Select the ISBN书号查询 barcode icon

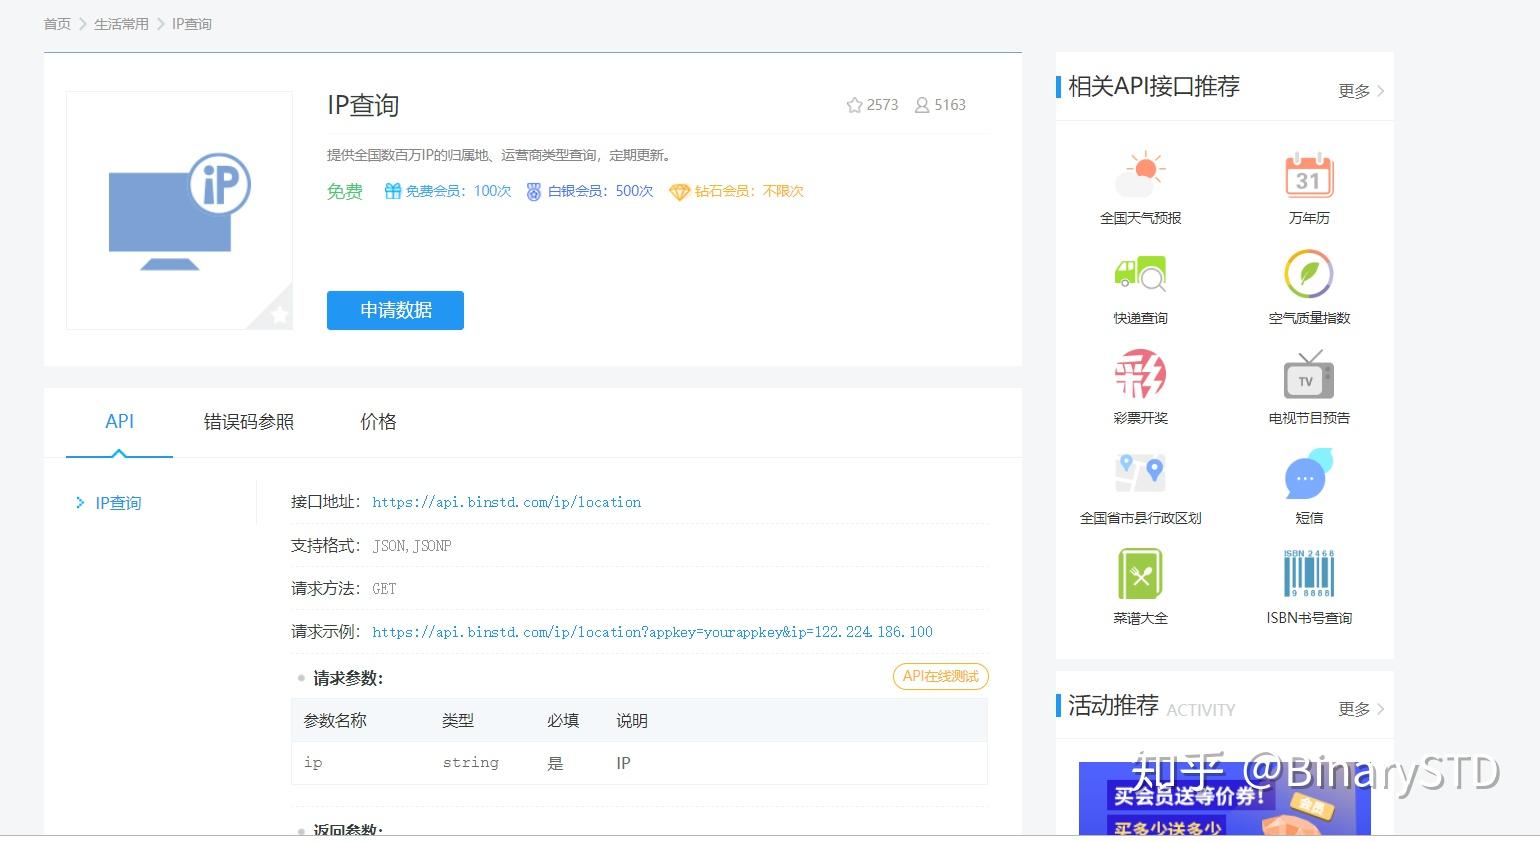(1307, 573)
